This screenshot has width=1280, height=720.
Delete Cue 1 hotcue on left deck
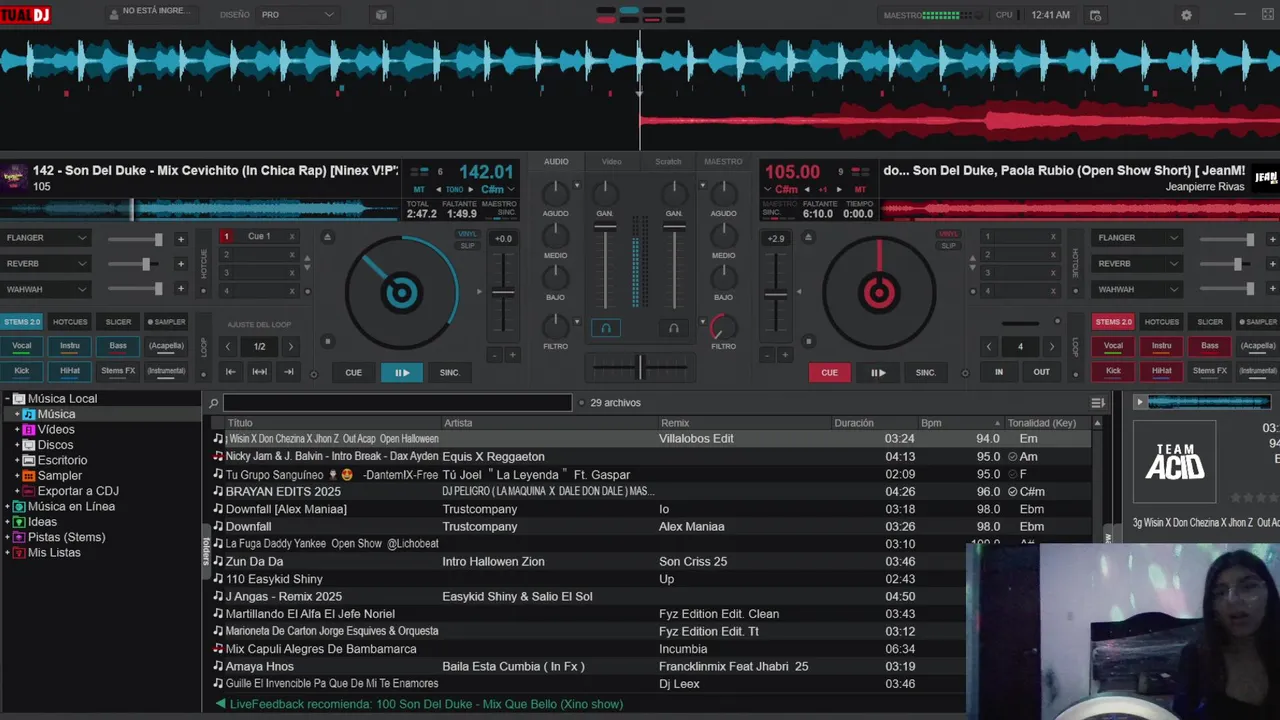(x=292, y=237)
